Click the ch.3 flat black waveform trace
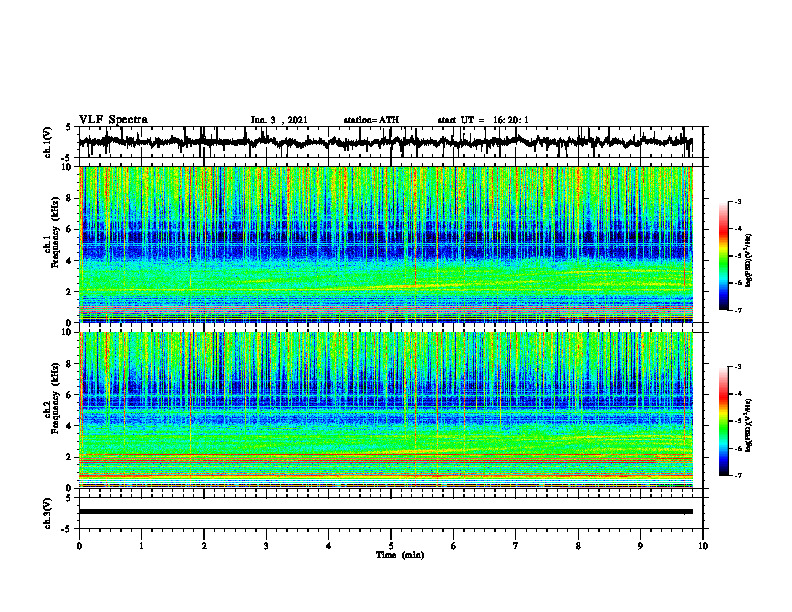The height and width of the screenshot is (612, 792). 385,512
